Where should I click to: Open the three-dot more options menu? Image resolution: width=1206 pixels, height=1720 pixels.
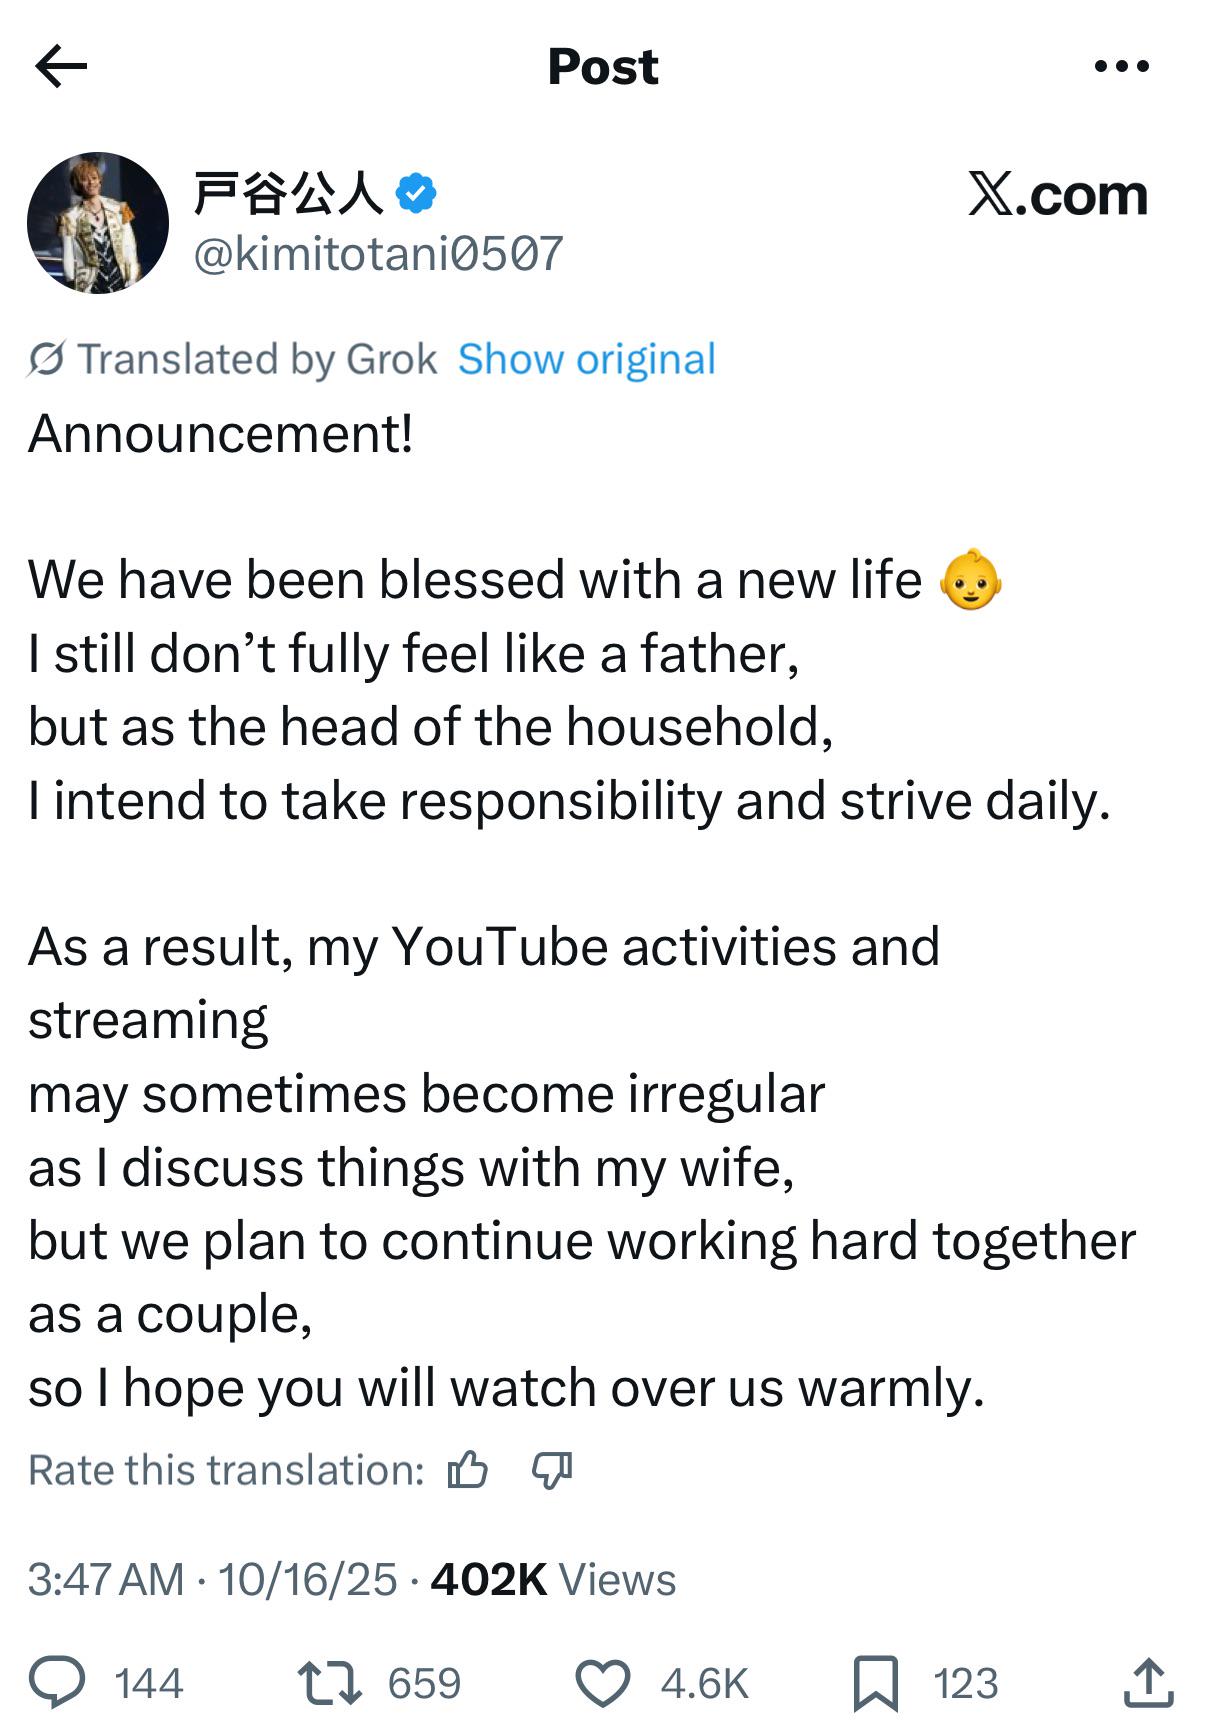click(x=1121, y=67)
